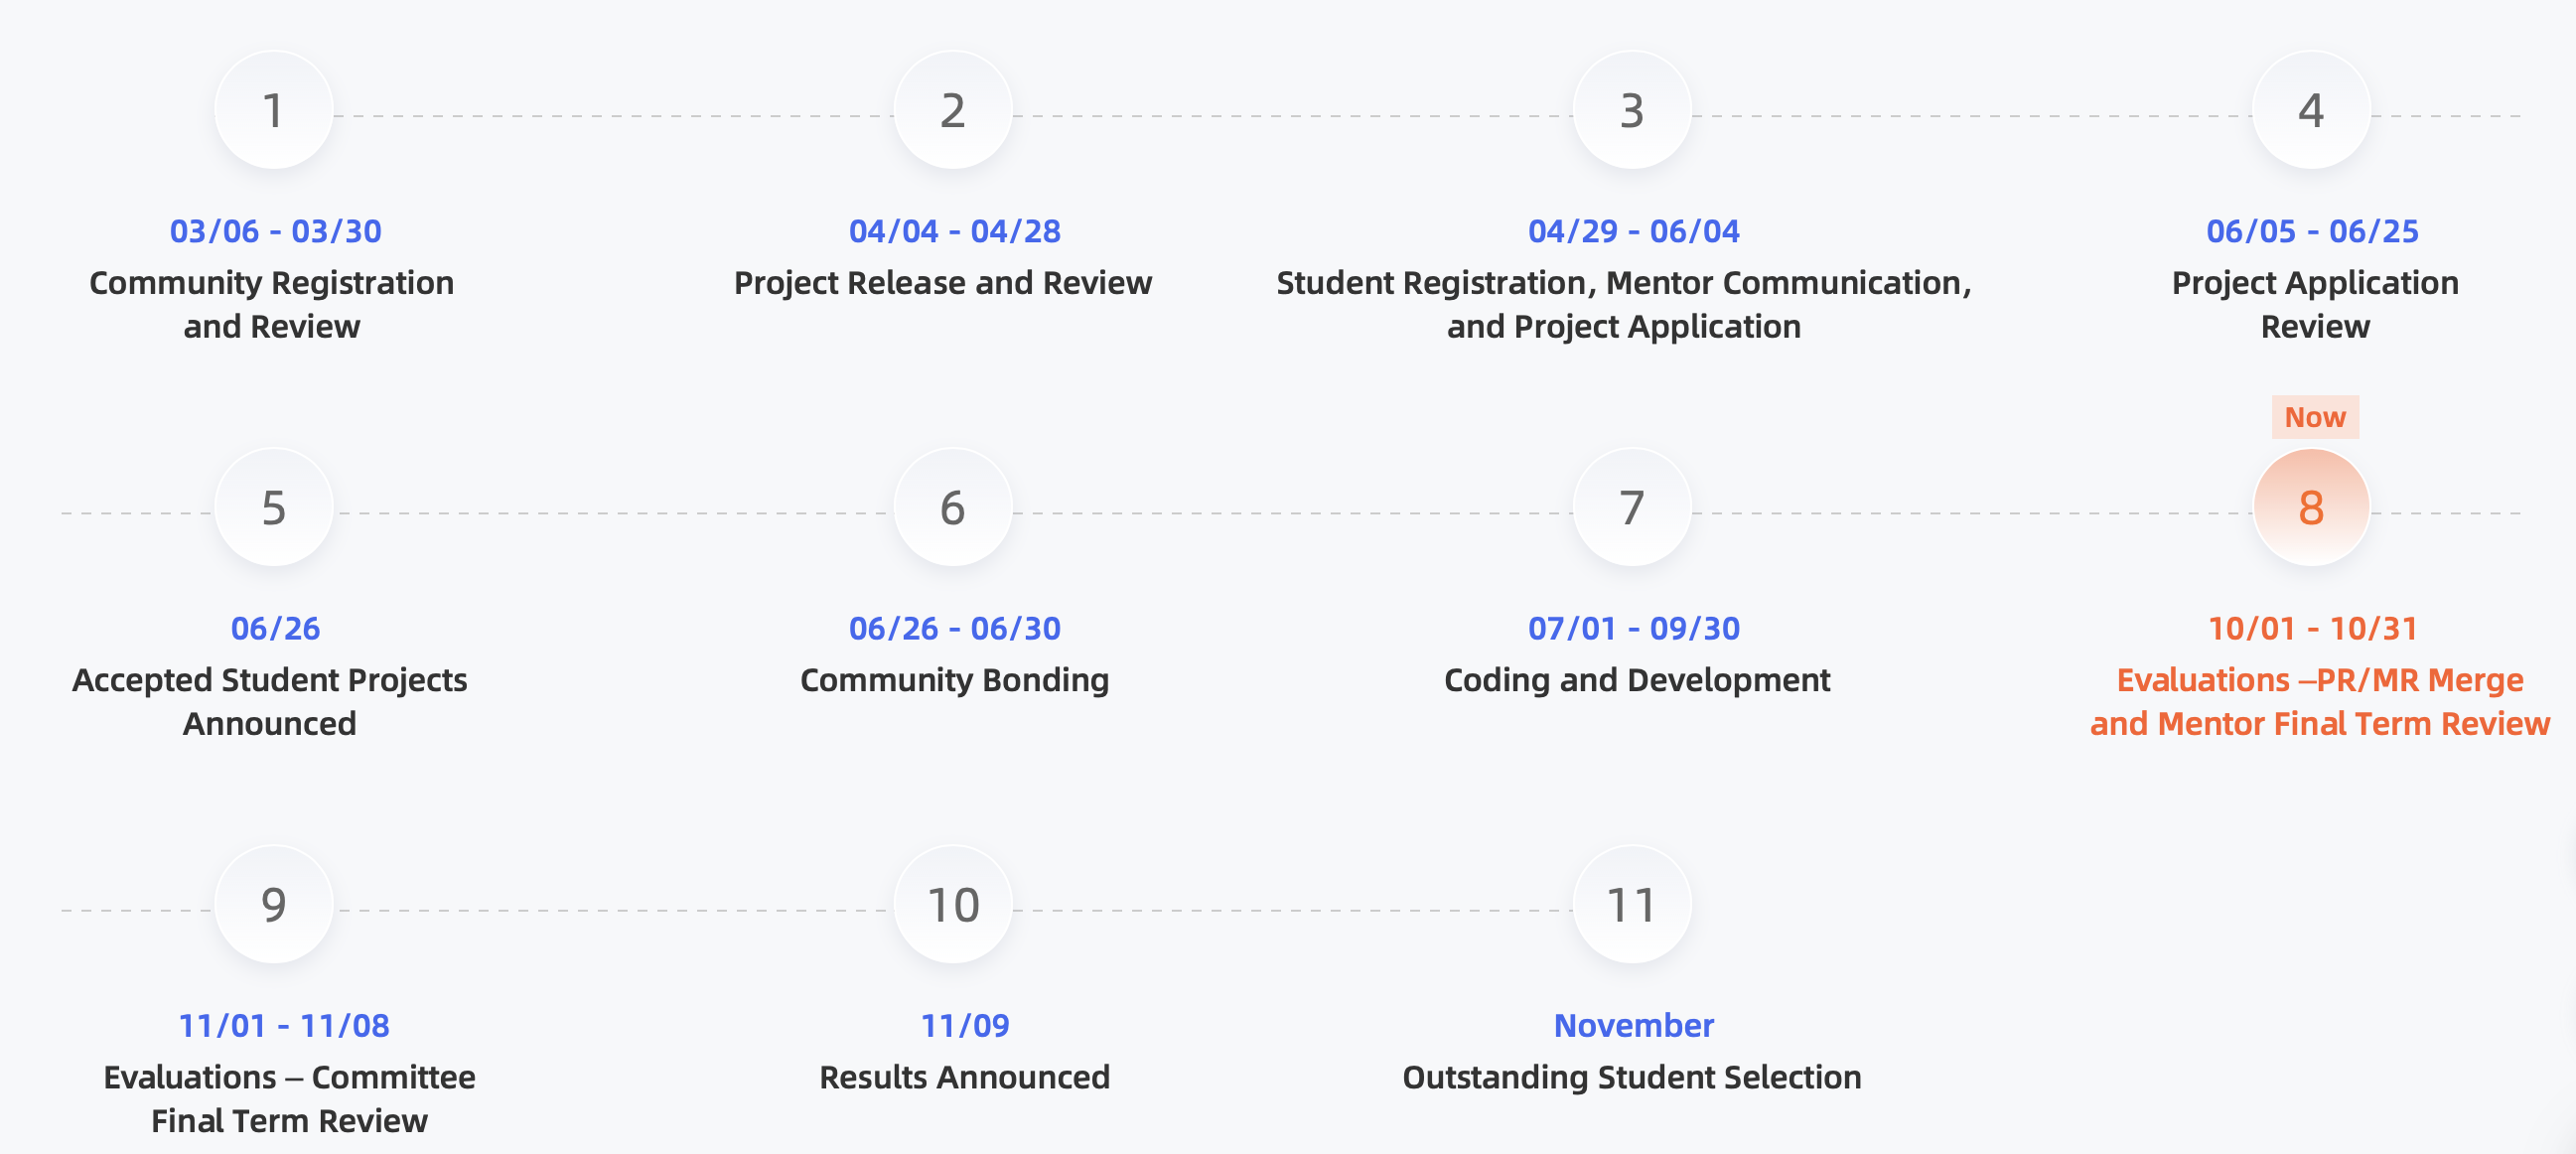The height and width of the screenshot is (1154, 2576).
Task: Click the Coding and Development title
Action: [1636, 680]
